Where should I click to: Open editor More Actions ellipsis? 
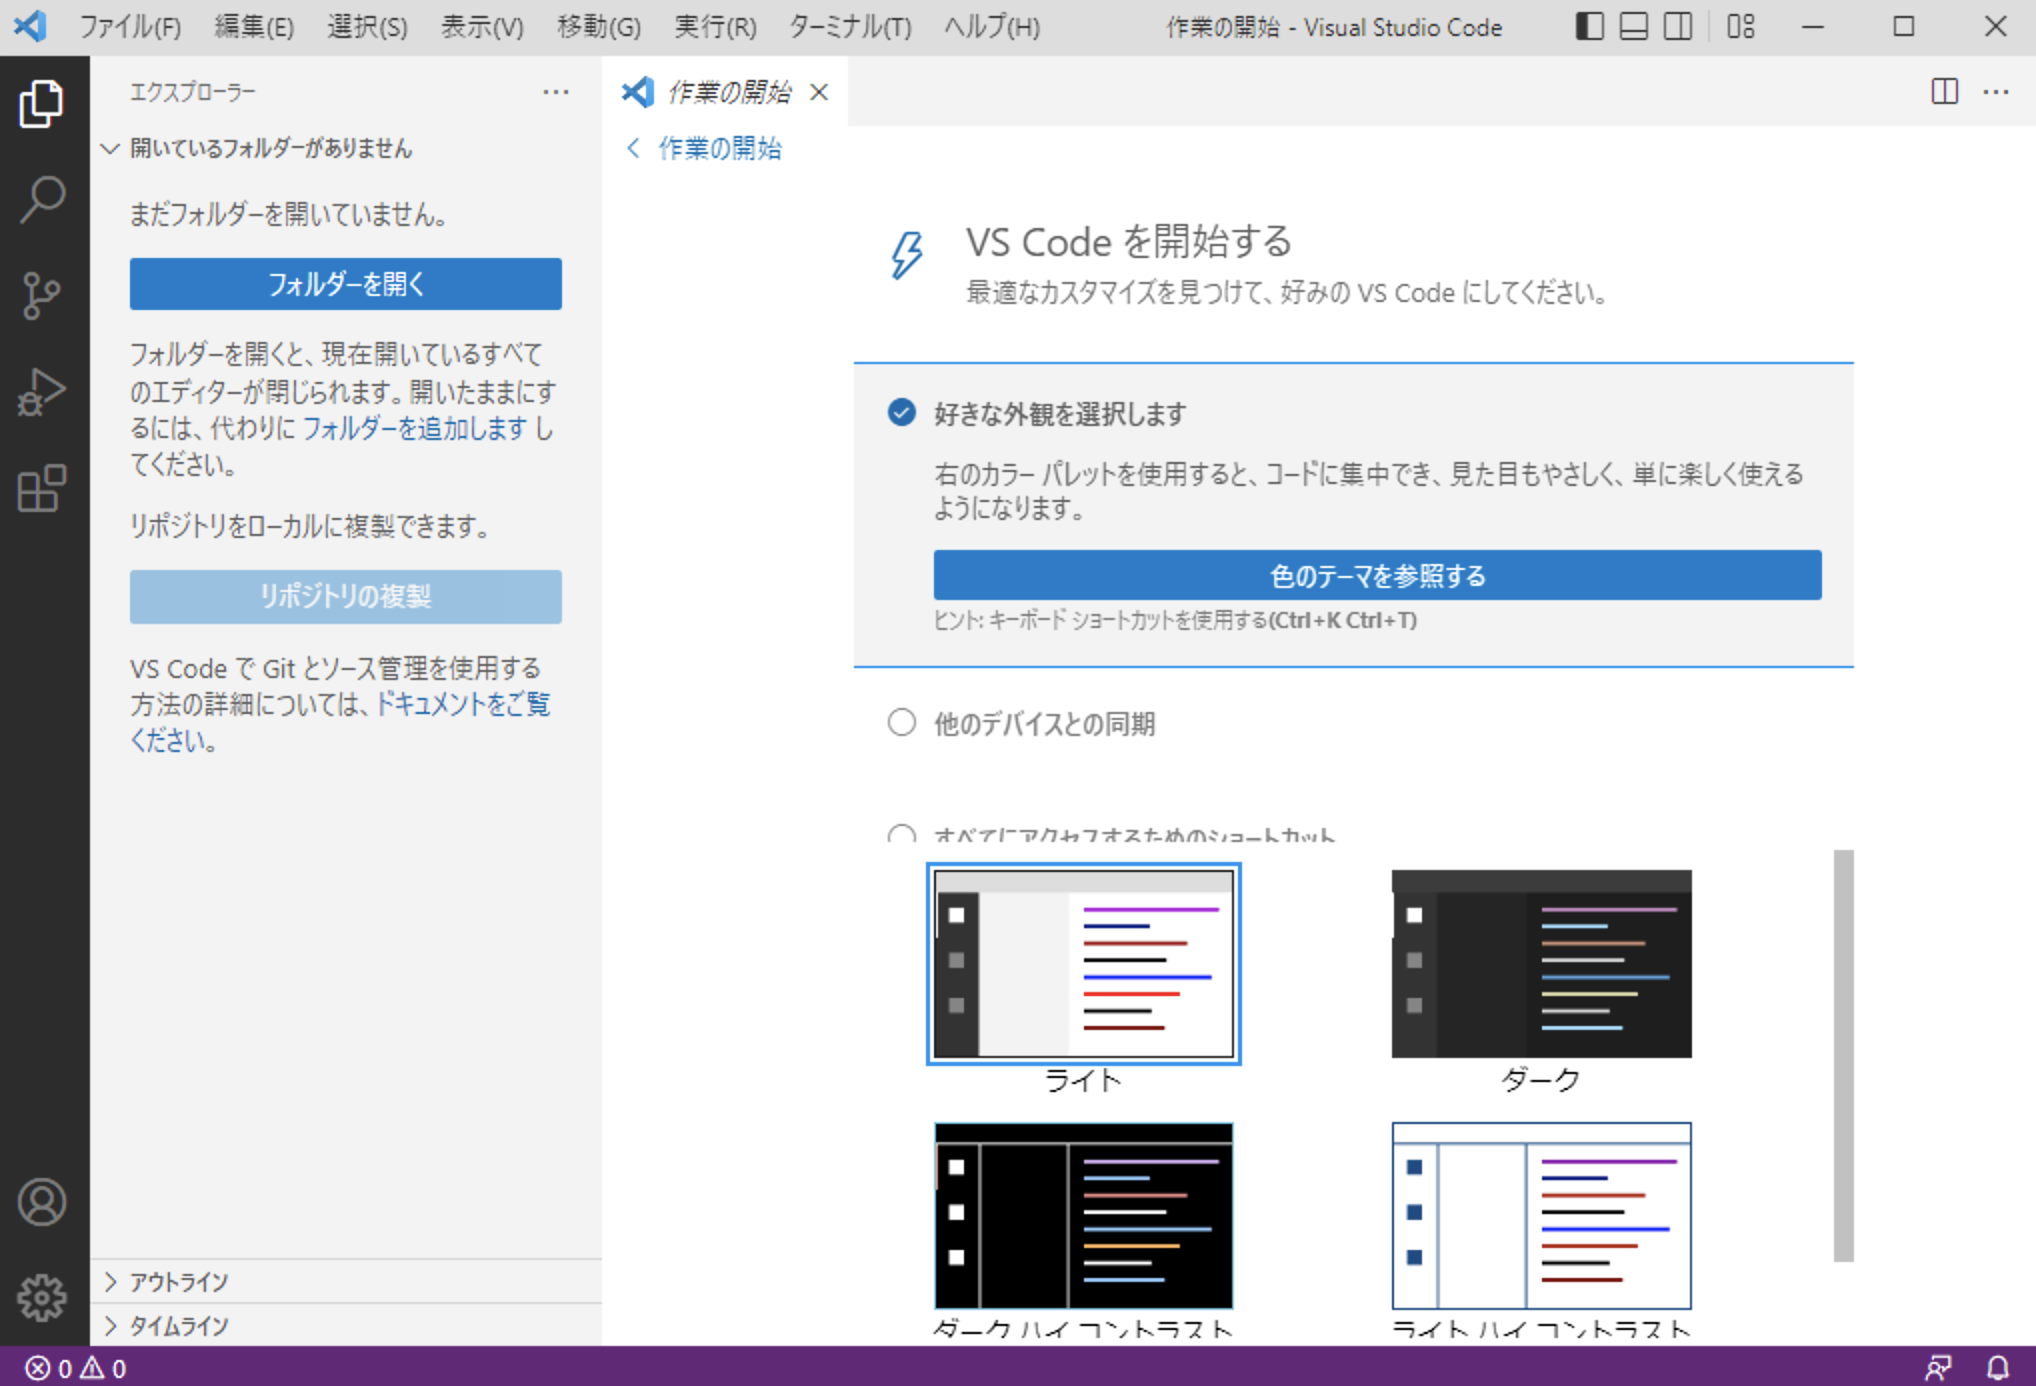[1996, 91]
